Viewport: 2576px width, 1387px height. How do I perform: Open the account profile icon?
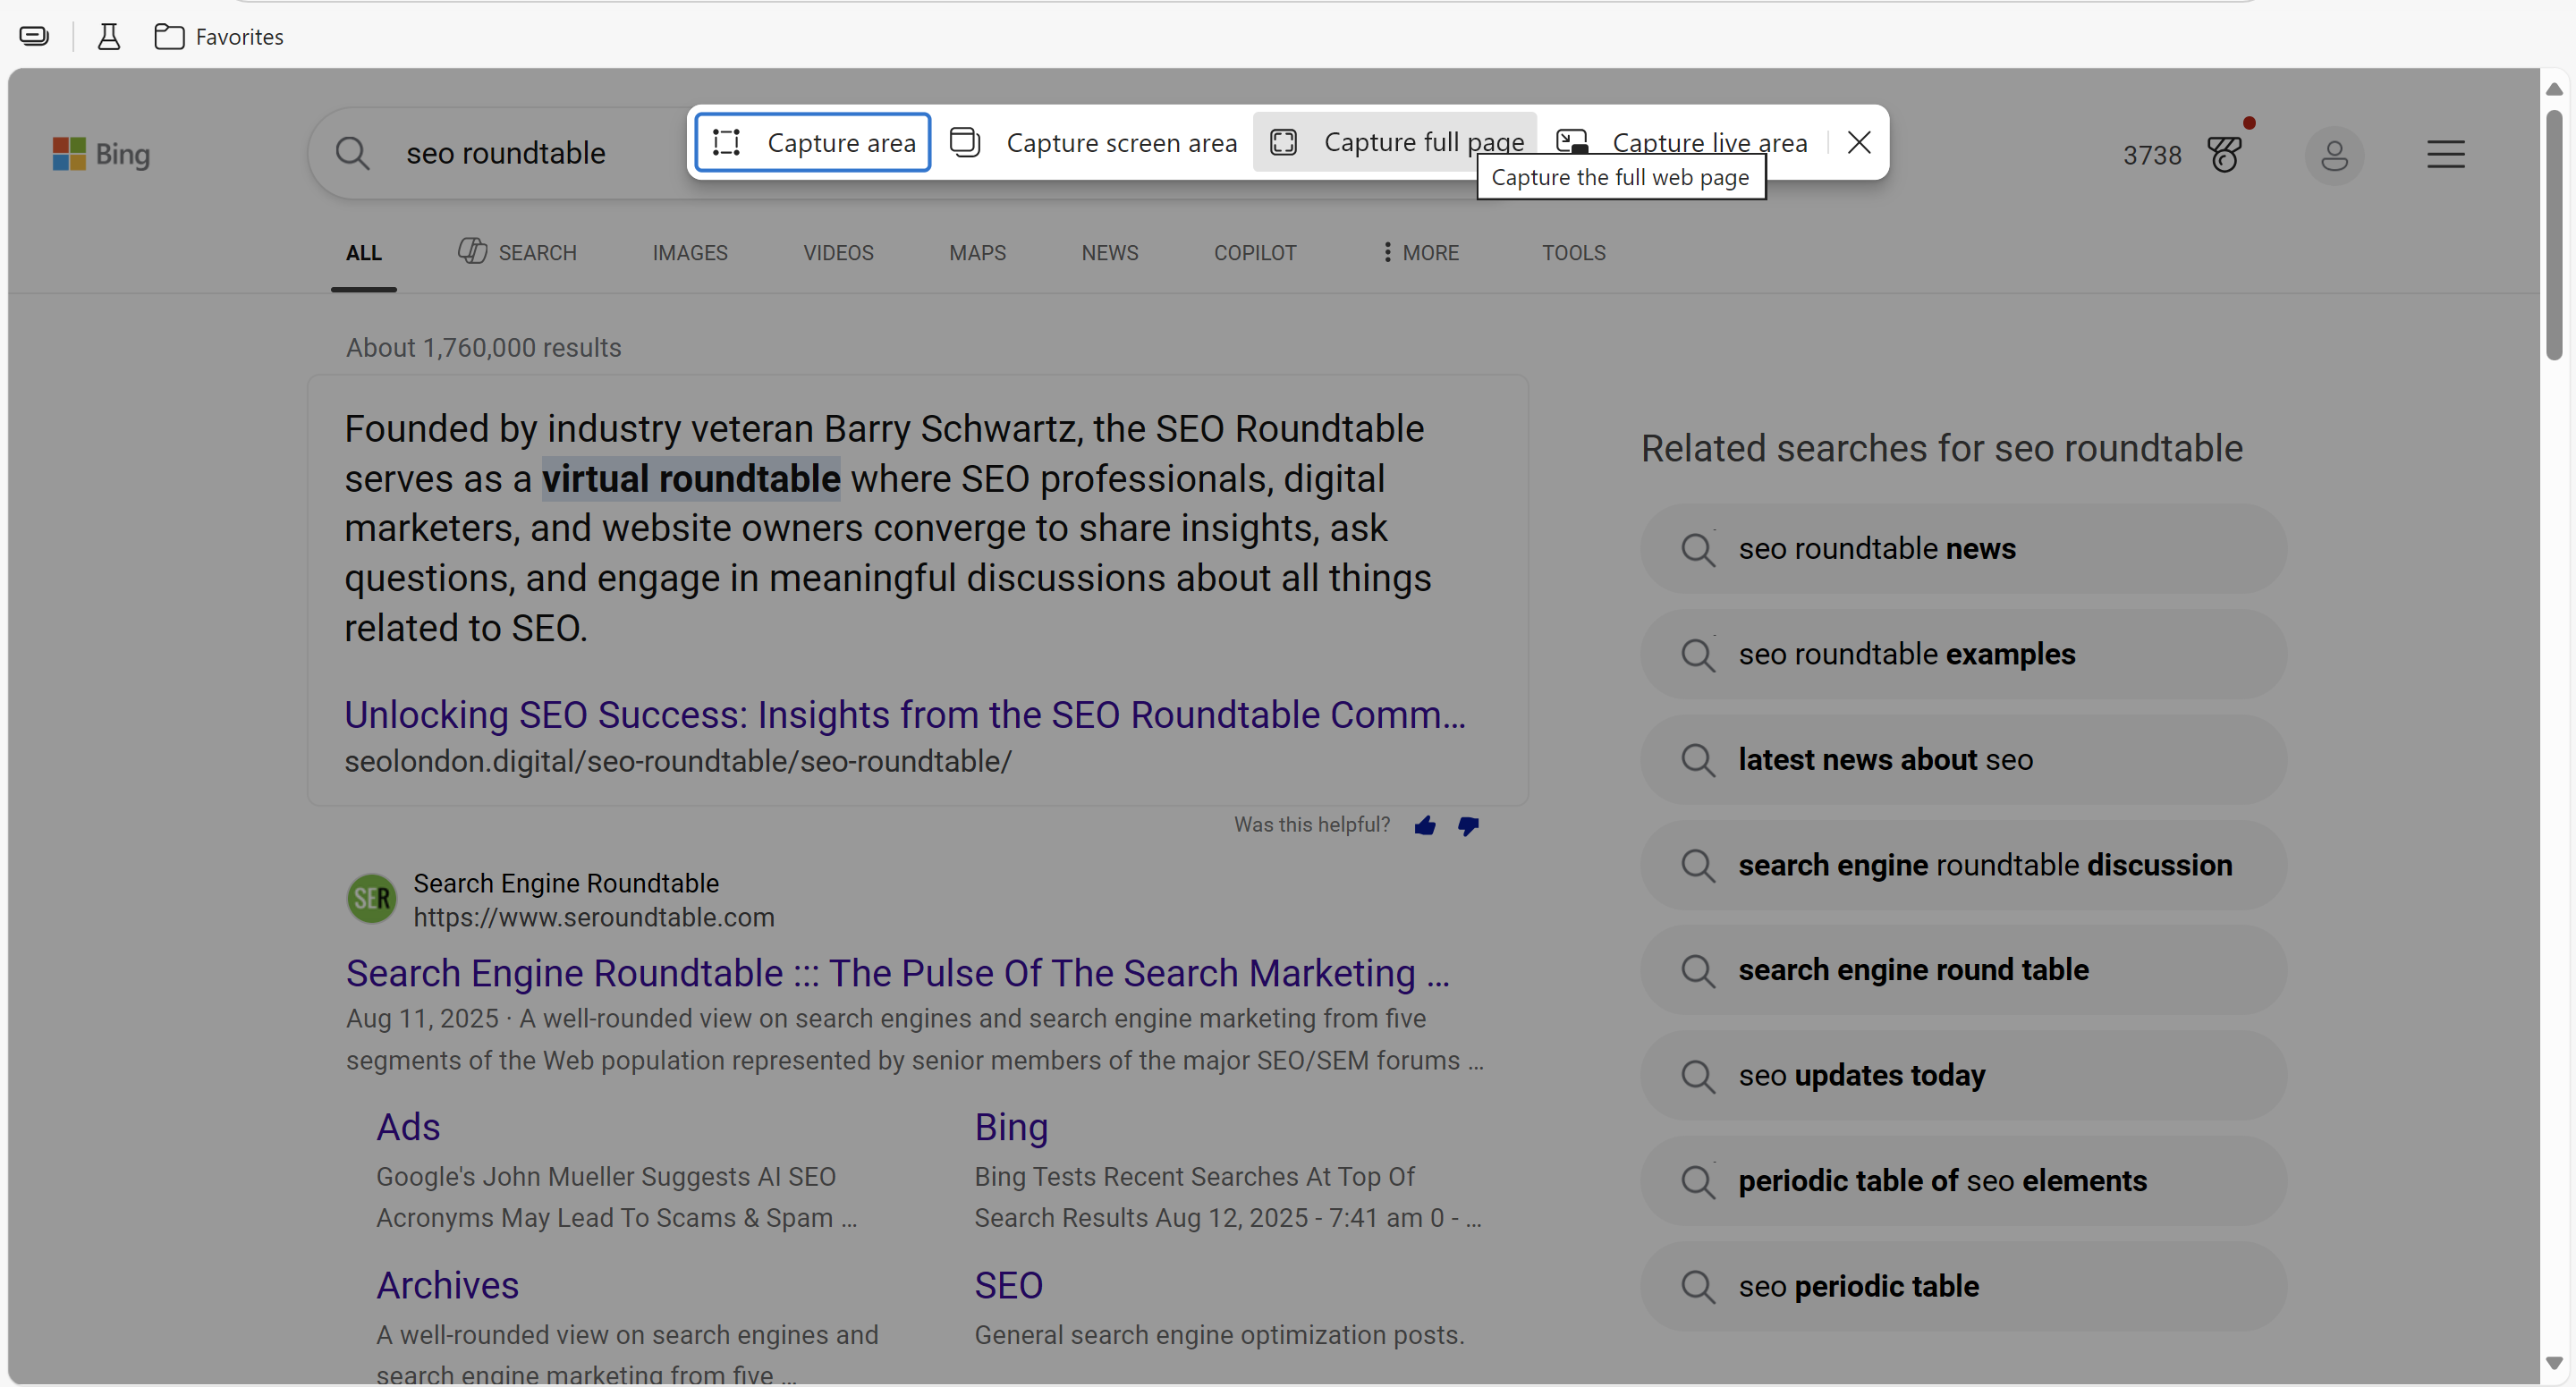[2334, 155]
